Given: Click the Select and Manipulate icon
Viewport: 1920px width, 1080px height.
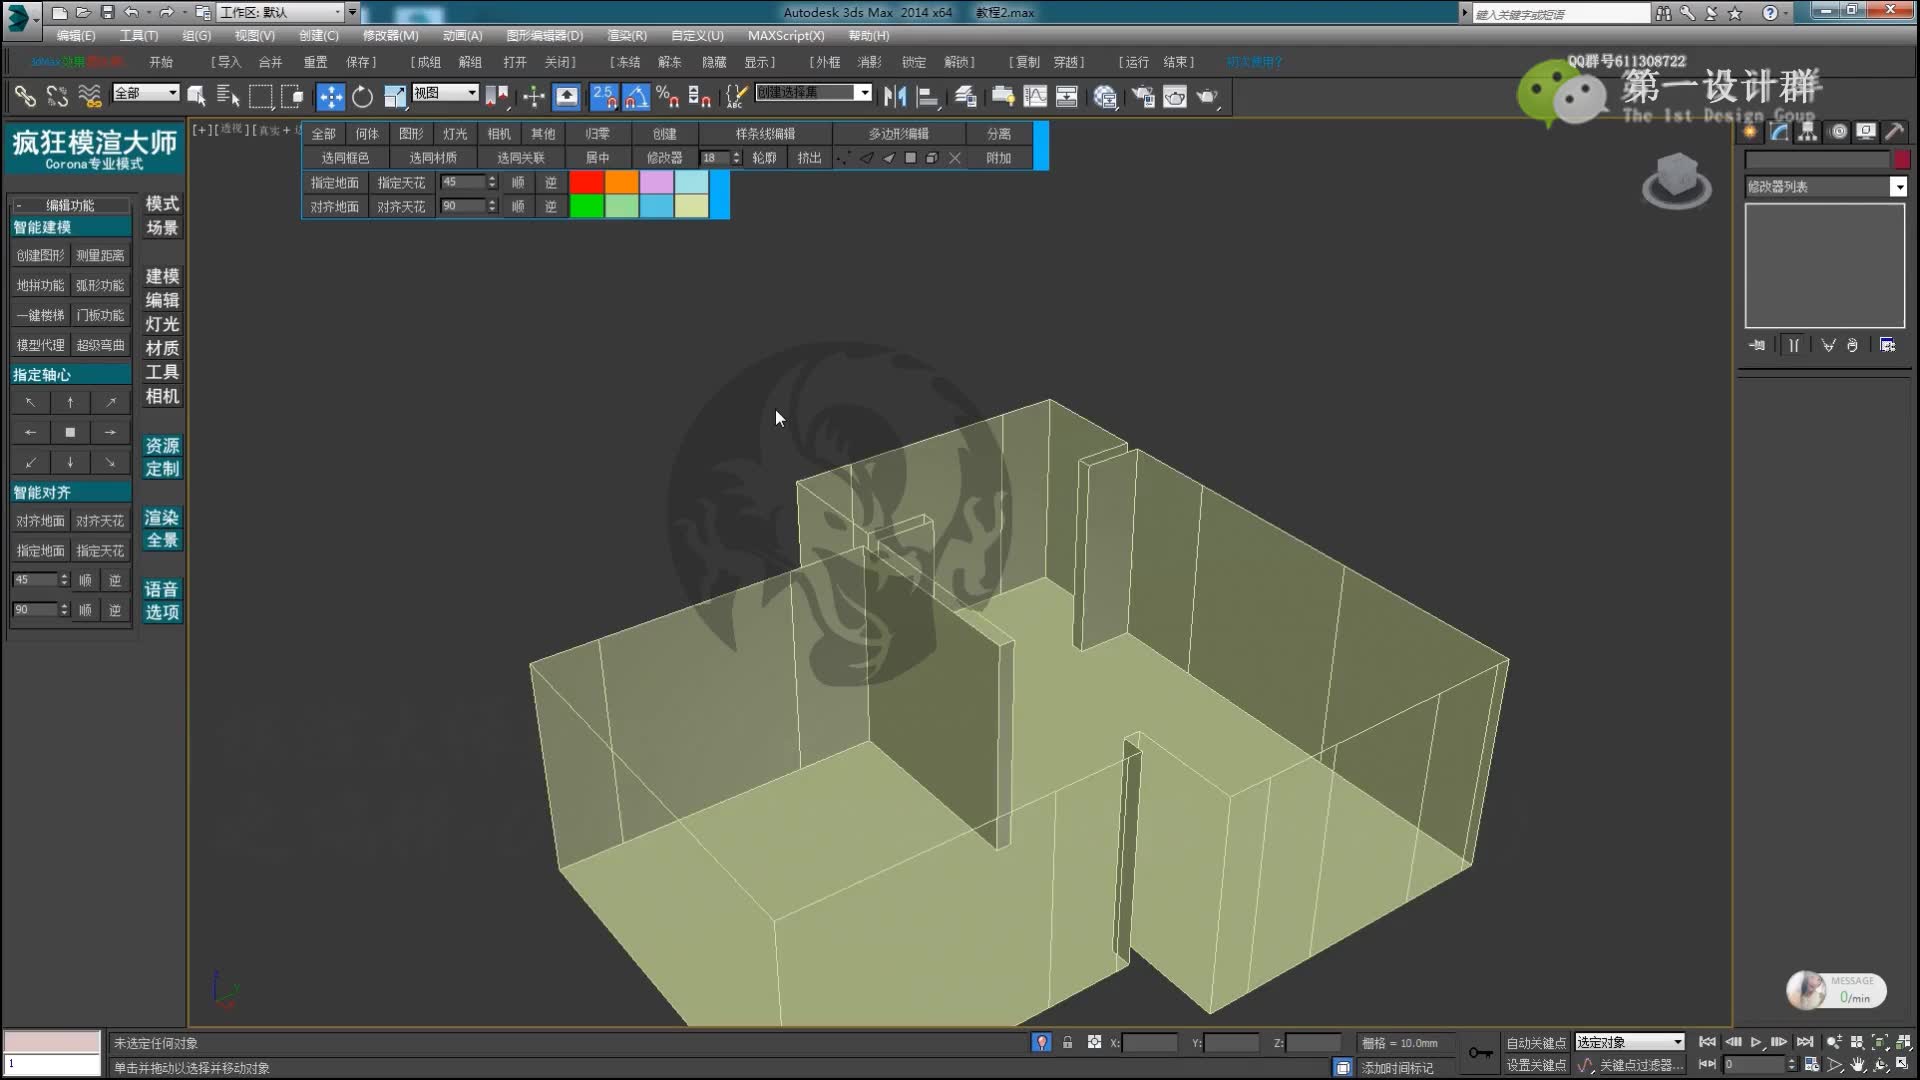Looking at the screenshot, I should click(x=534, y=96).
